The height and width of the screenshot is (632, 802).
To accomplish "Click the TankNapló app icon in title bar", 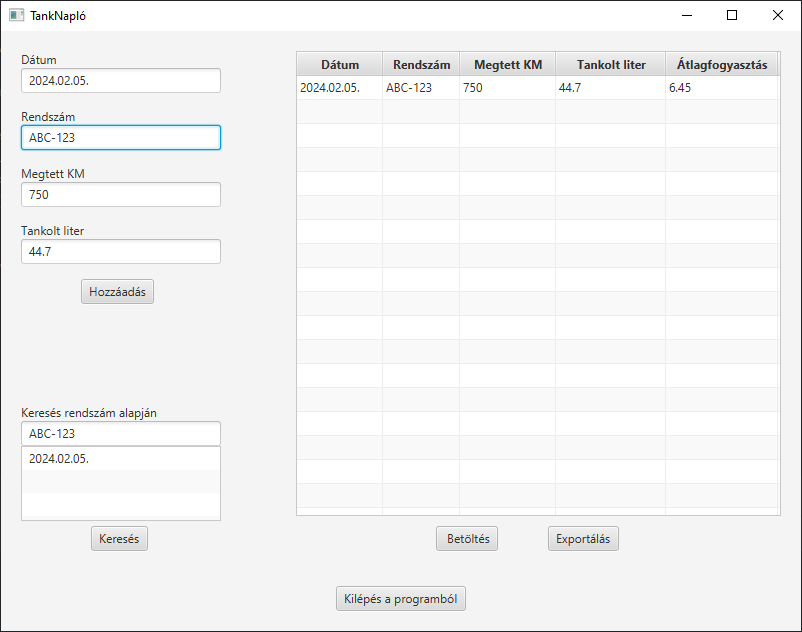I will [16, 15].
